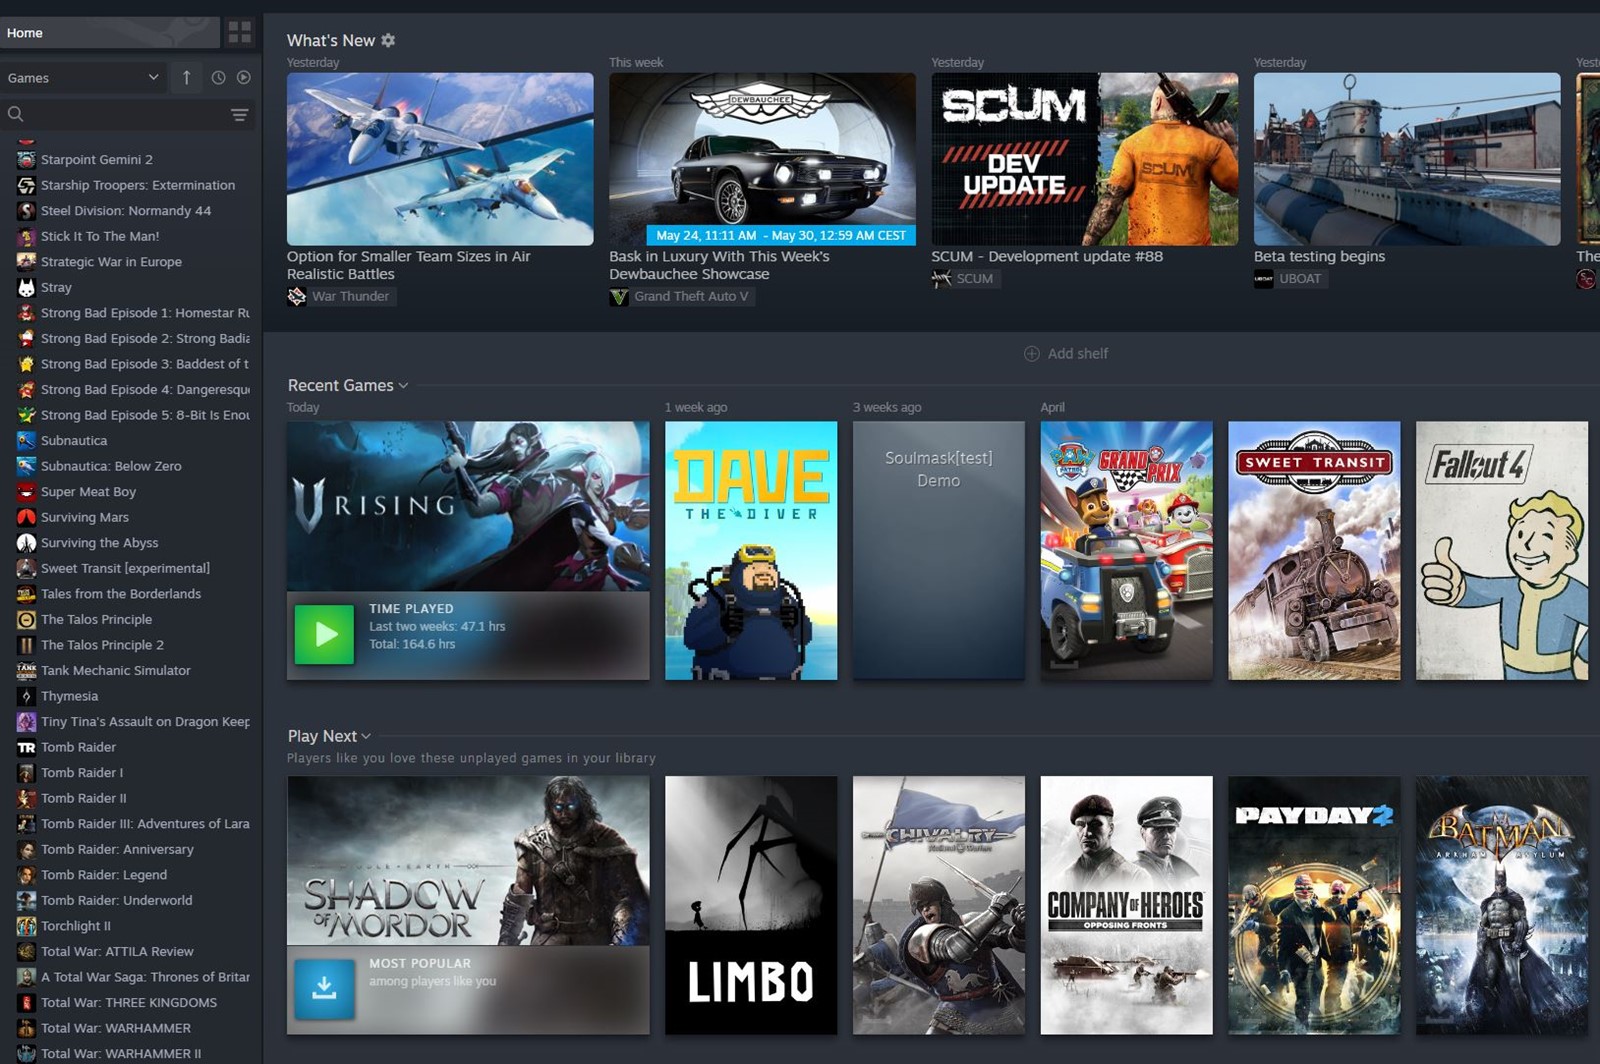The width and height of the screenshot is (1600, 1064).
Task: Click the UBOAT game tag icon
Action: click(1263, 278)
